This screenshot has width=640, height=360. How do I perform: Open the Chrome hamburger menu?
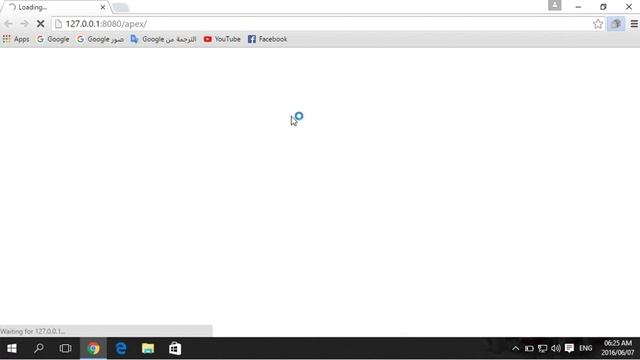coord(634,24)
